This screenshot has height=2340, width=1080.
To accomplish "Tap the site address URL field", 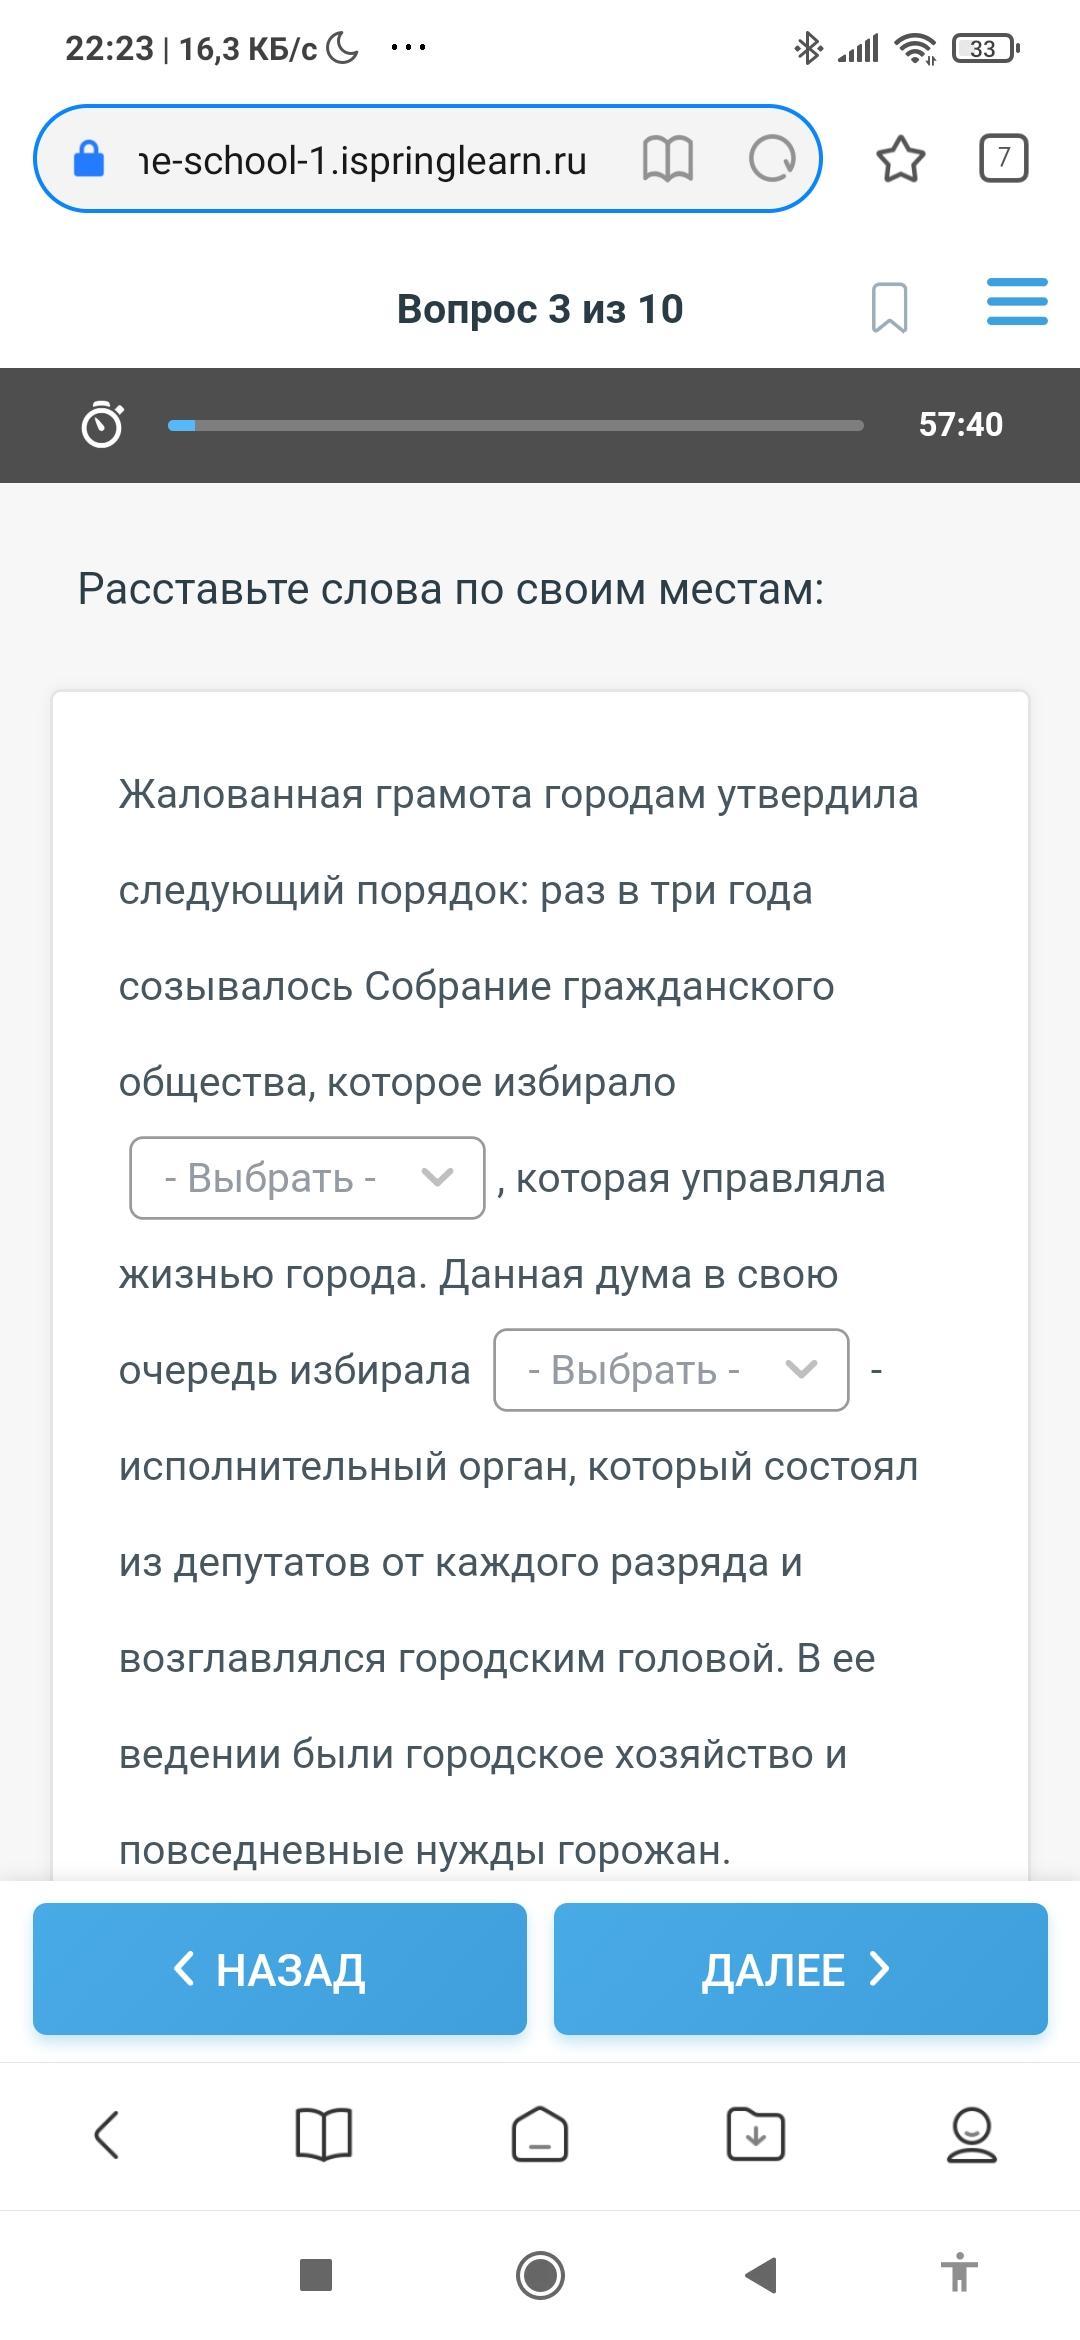I will click(x=363, y=160).
